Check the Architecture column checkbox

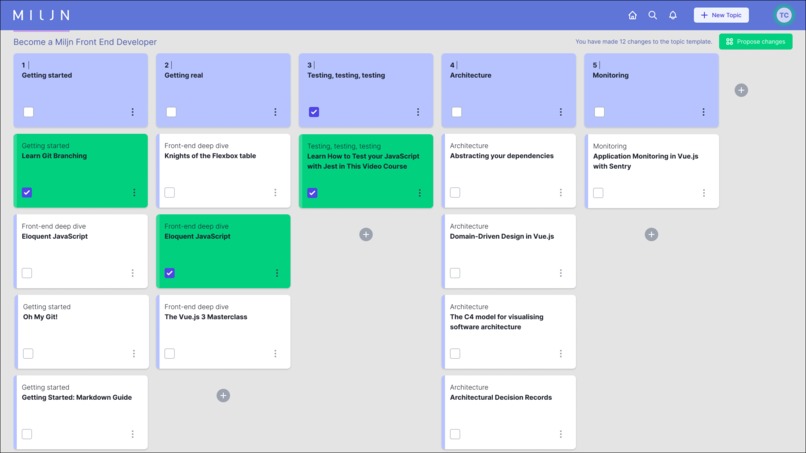pyautogui.click(x=456, y=112)
